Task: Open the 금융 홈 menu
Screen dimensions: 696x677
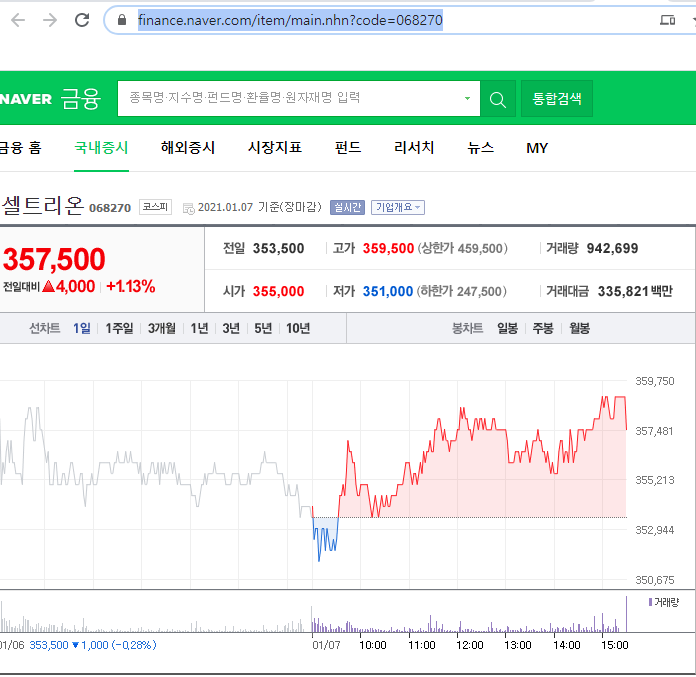Action: 20,148
